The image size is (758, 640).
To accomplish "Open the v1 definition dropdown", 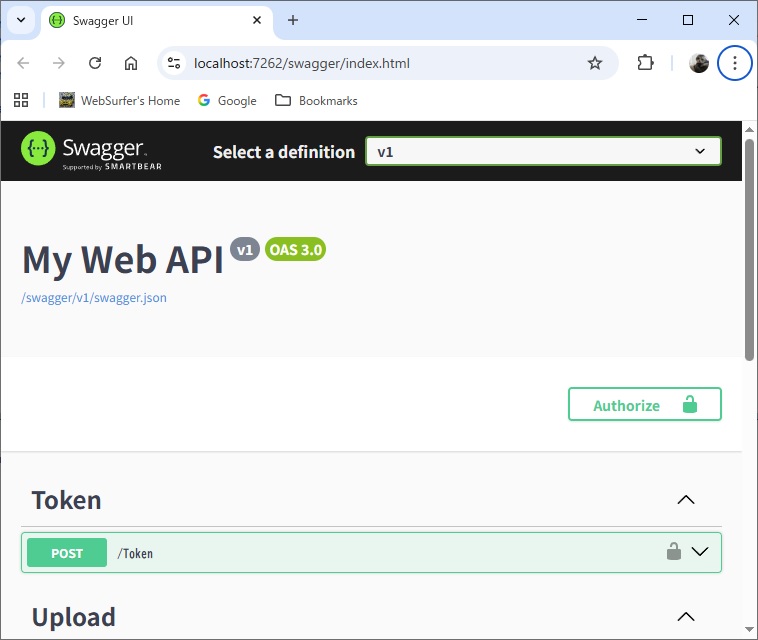I will point(543,151).
